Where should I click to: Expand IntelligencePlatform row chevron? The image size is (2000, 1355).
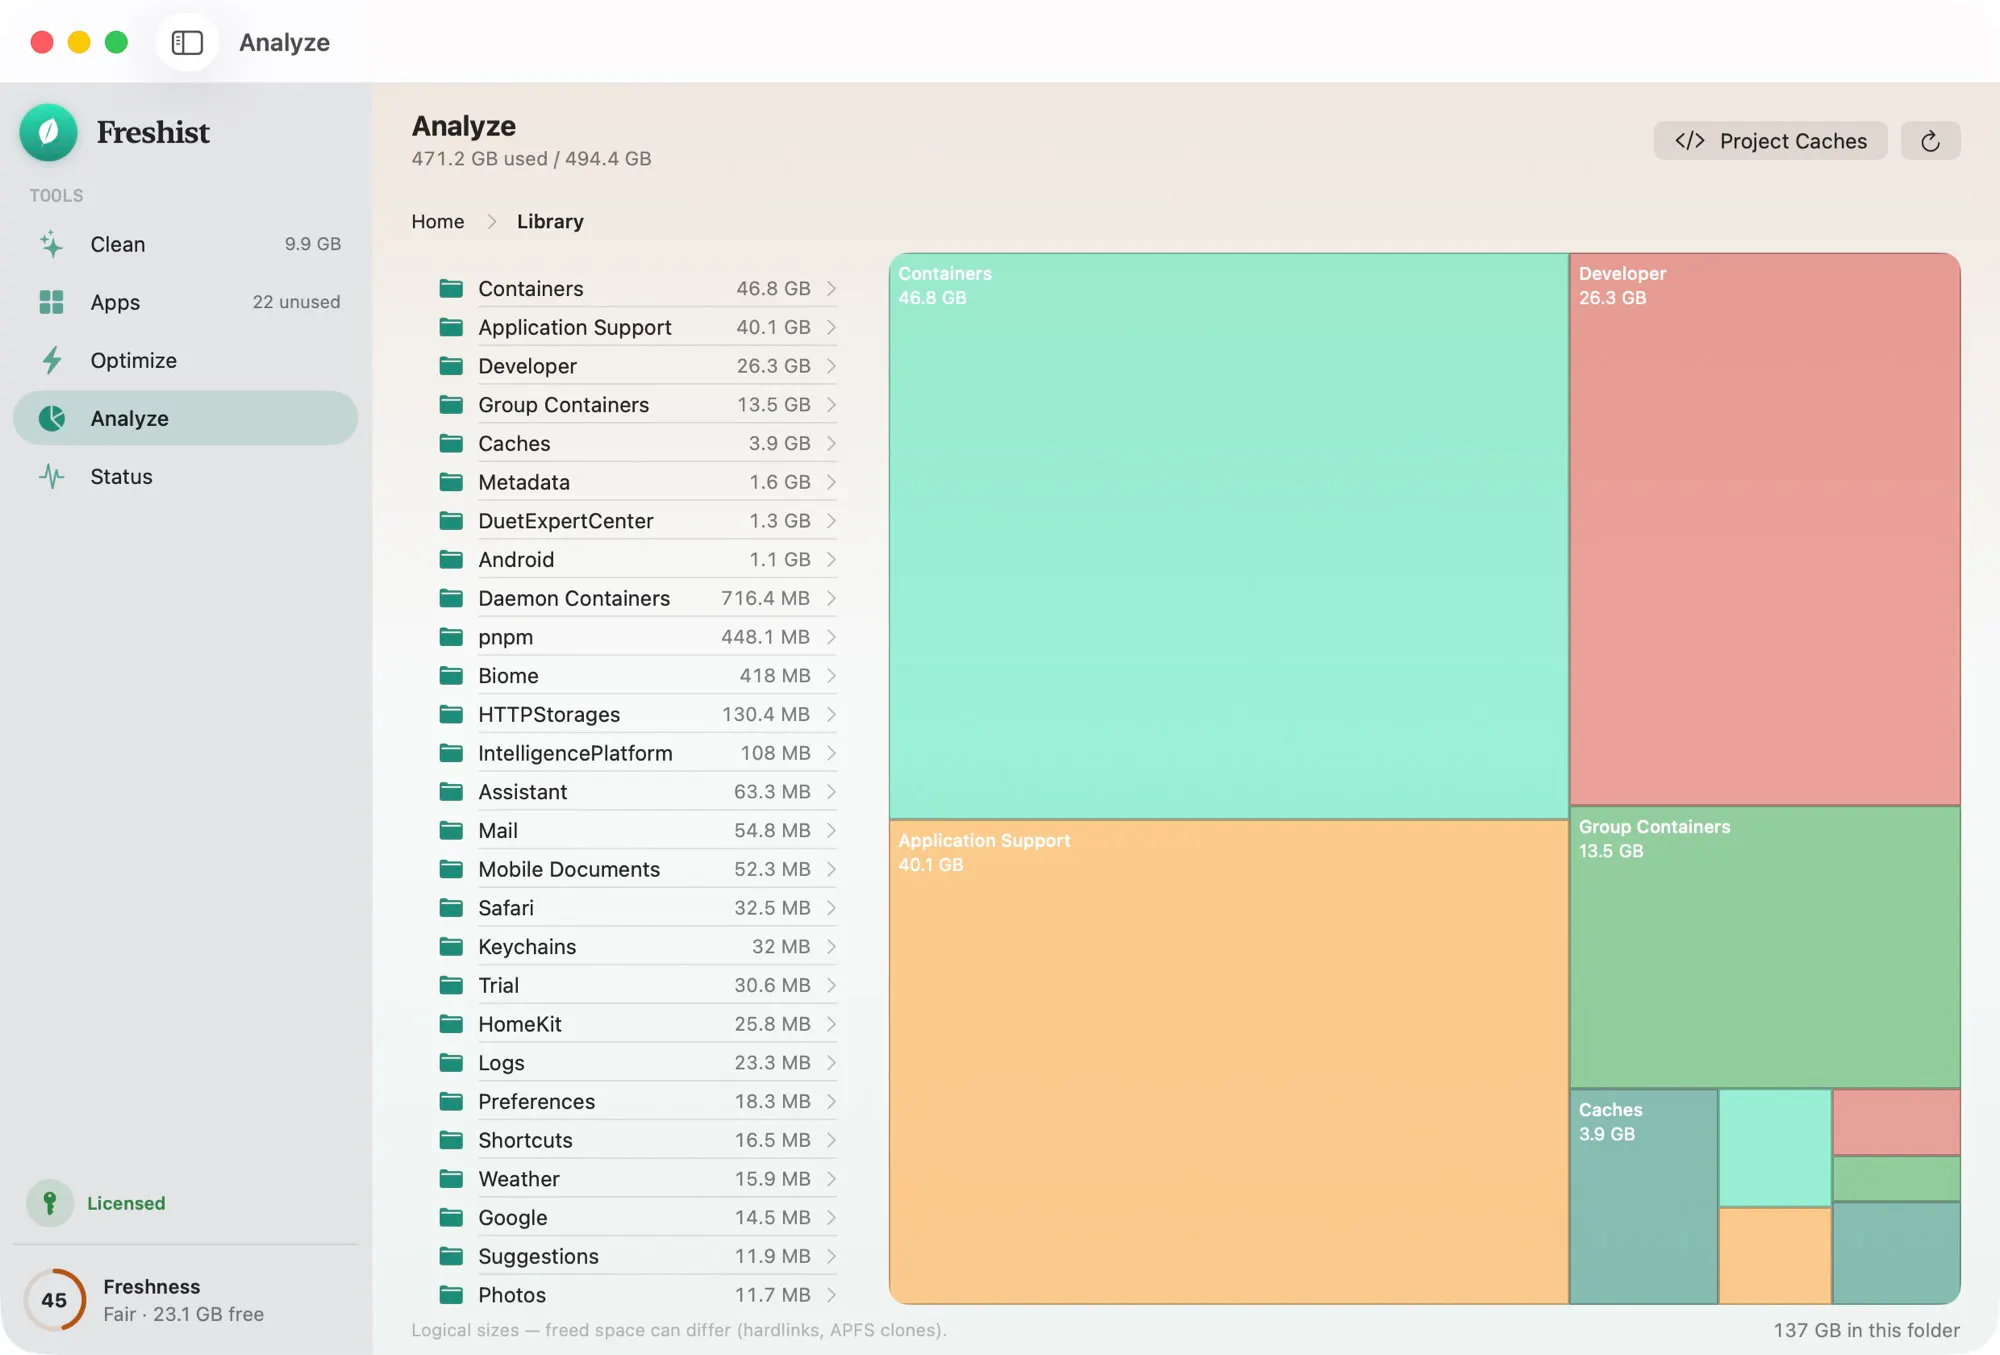(831, 753)
